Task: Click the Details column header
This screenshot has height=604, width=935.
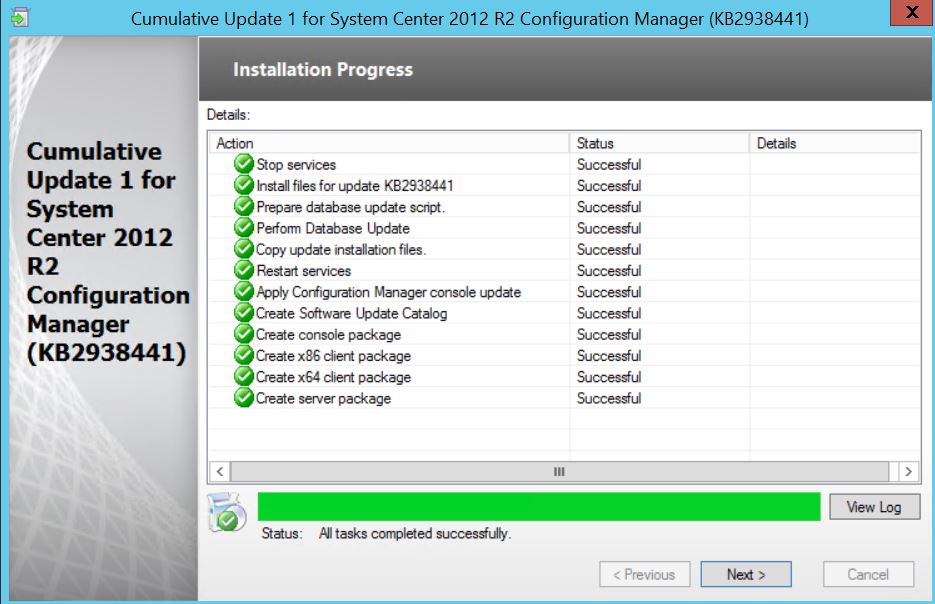Action: 835,143
